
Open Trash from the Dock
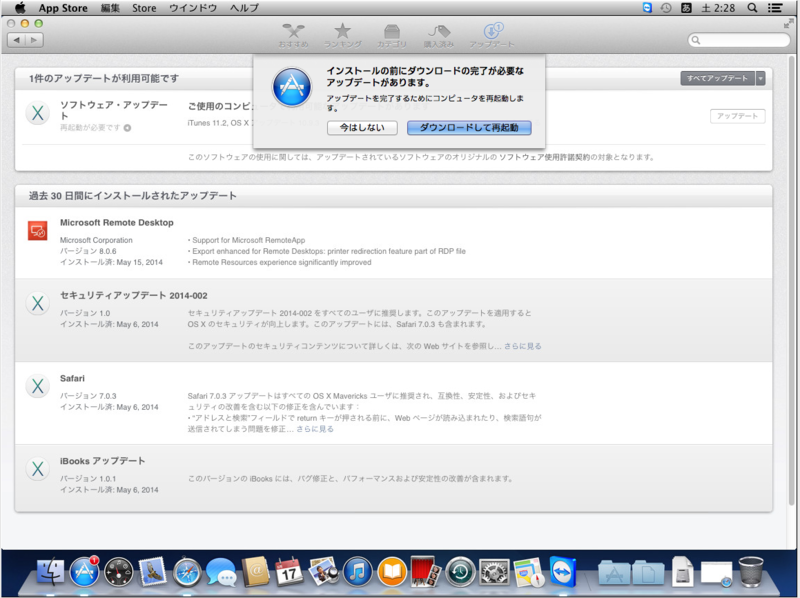pyautogui.click(x=751, y=571)
